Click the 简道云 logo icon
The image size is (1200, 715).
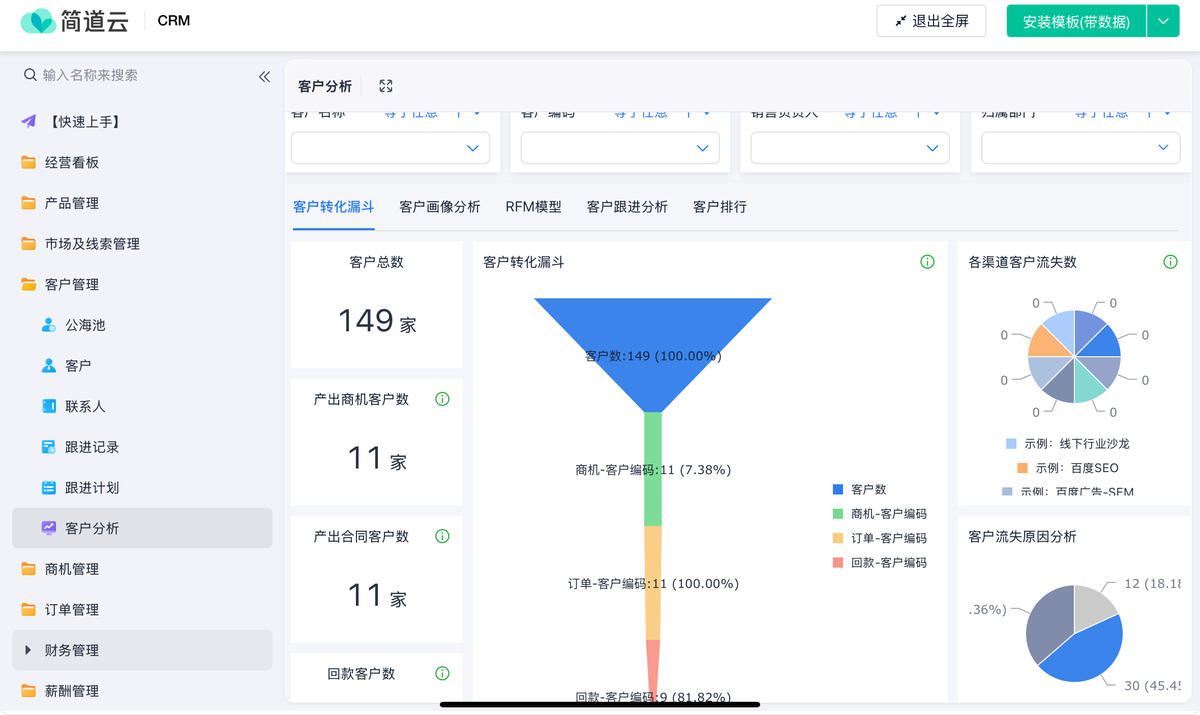[x=38, y=21]
